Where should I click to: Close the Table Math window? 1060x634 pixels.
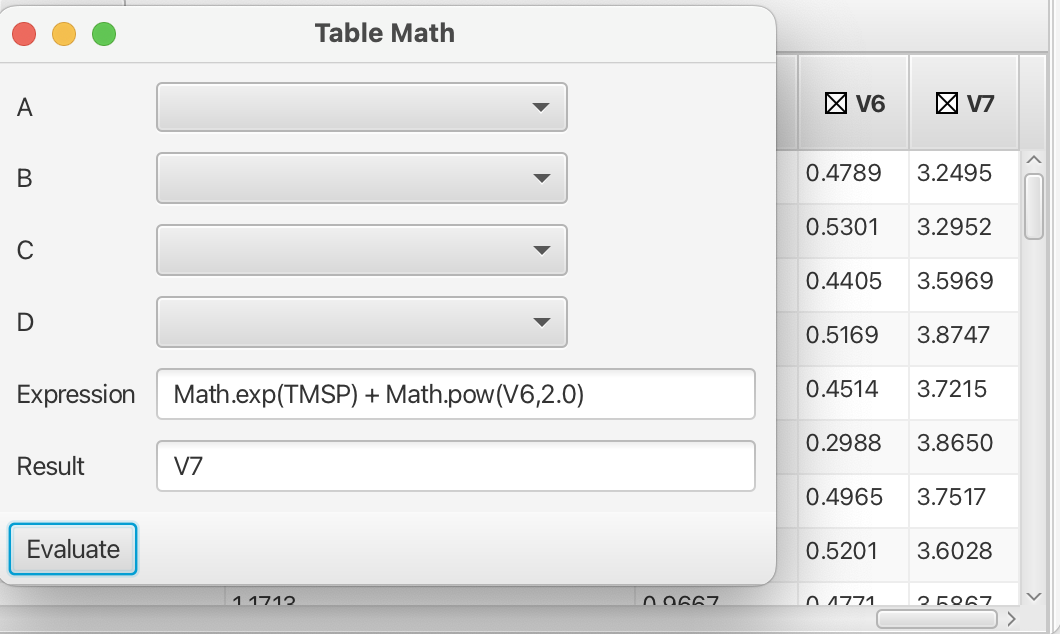pyautogui.click(x=24, y=34)
